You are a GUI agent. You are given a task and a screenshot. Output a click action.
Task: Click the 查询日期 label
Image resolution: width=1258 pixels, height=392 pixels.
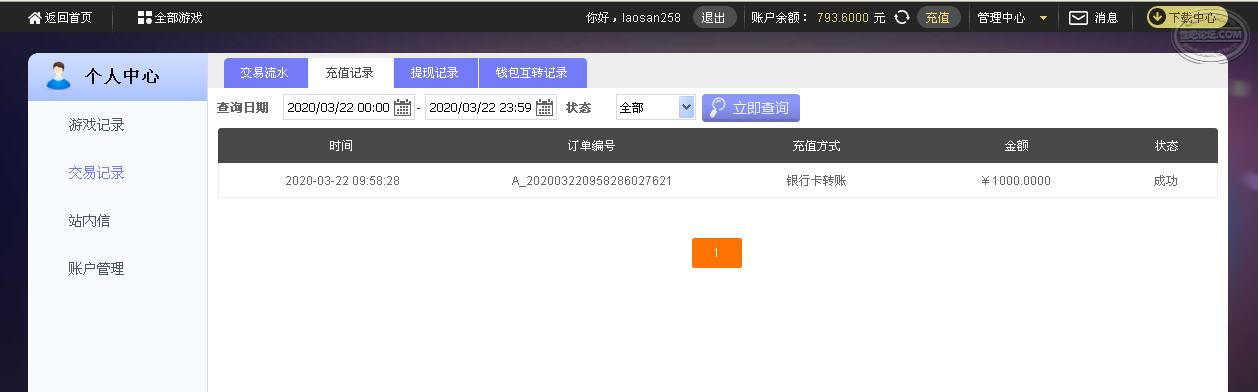pyautogui.click(x=243, y=107)
